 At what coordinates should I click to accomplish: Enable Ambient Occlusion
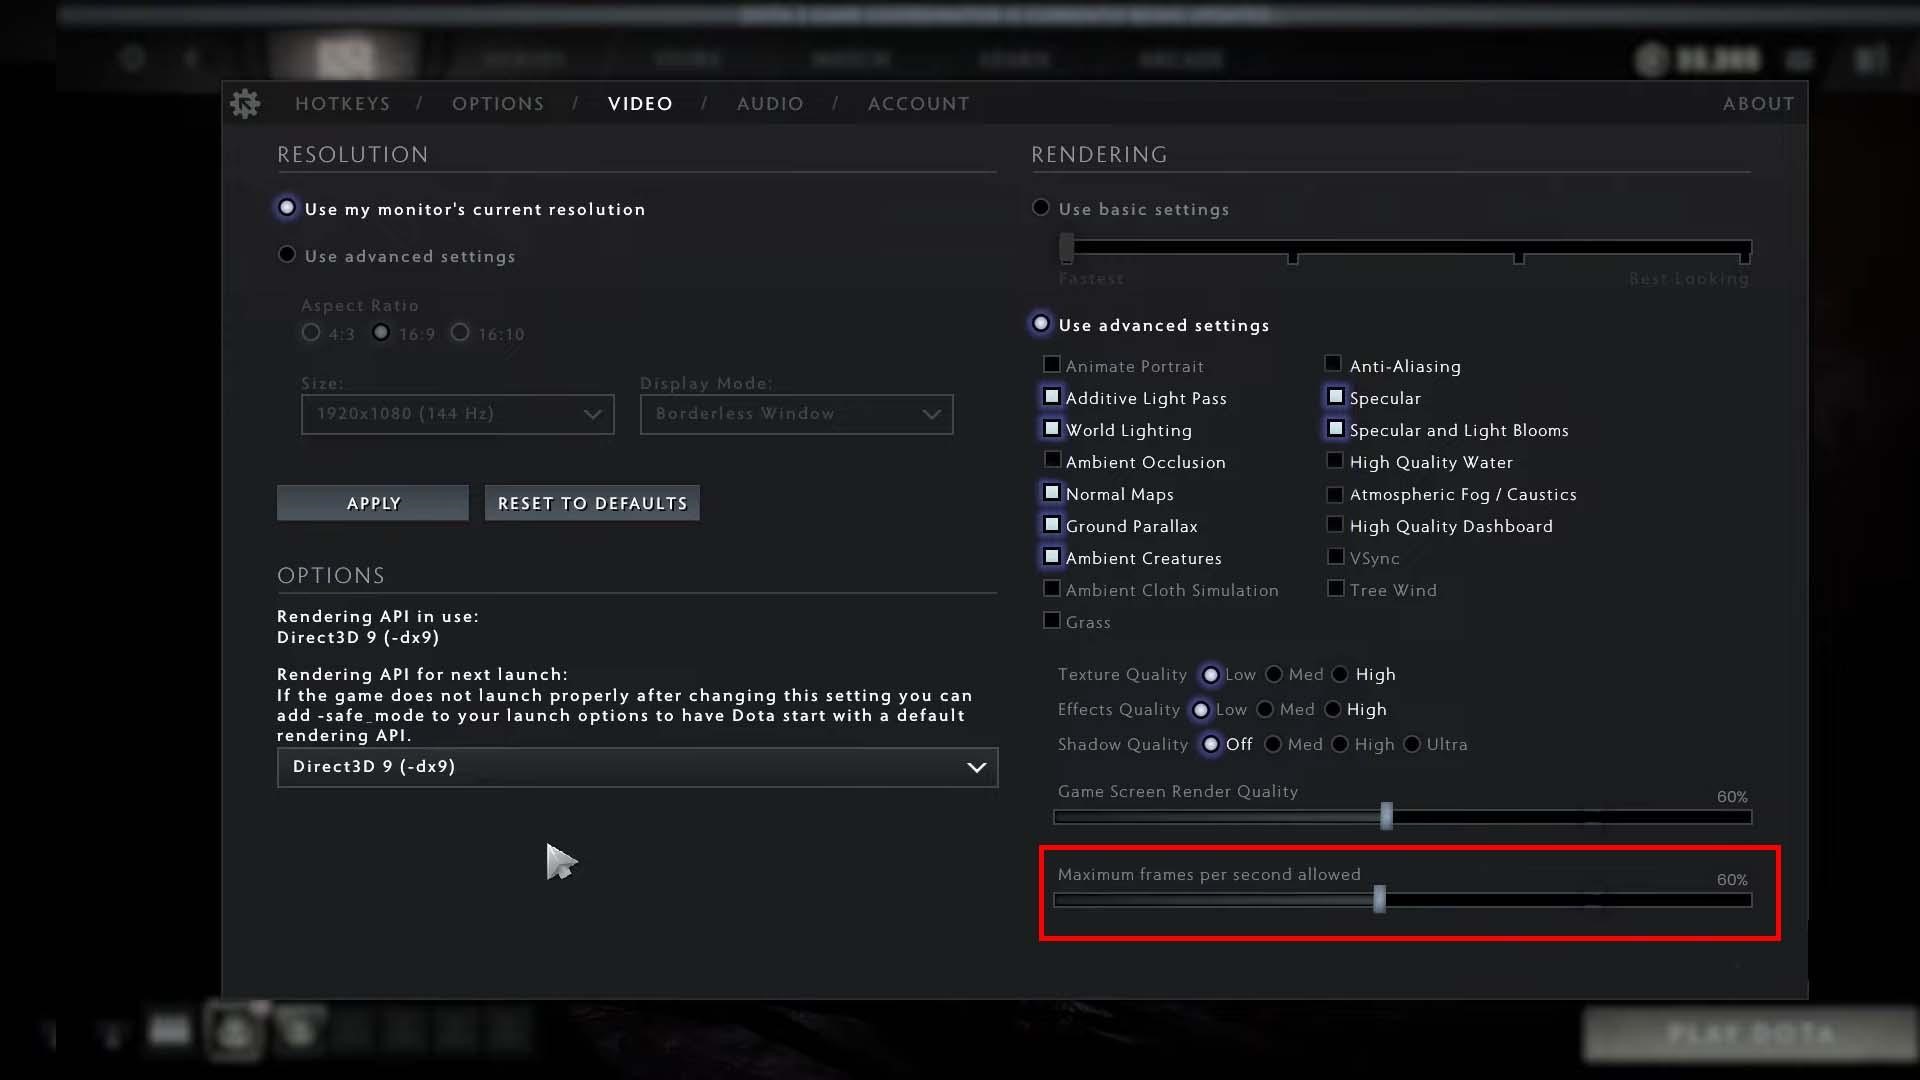coord(1052,461)
